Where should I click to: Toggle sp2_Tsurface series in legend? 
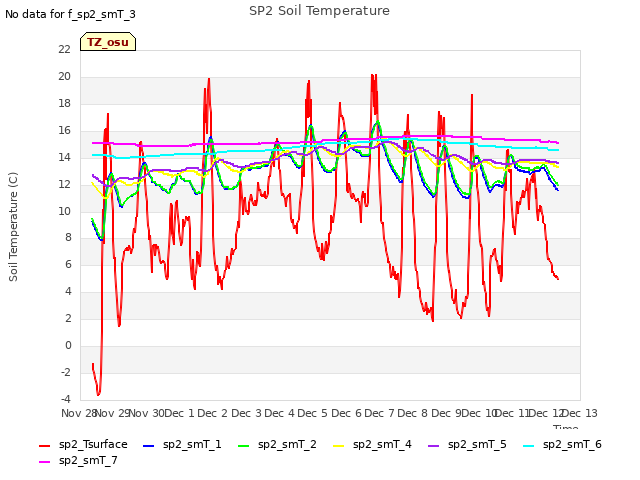point(83,444)
